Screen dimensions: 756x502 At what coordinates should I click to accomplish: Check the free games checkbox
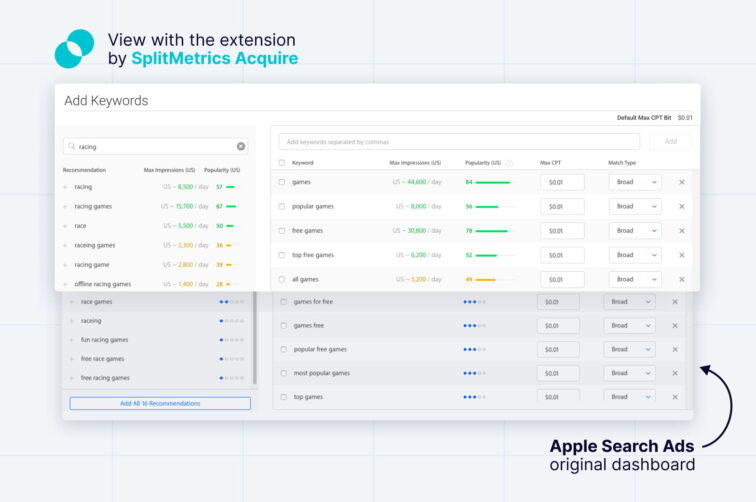coord(282,231)
